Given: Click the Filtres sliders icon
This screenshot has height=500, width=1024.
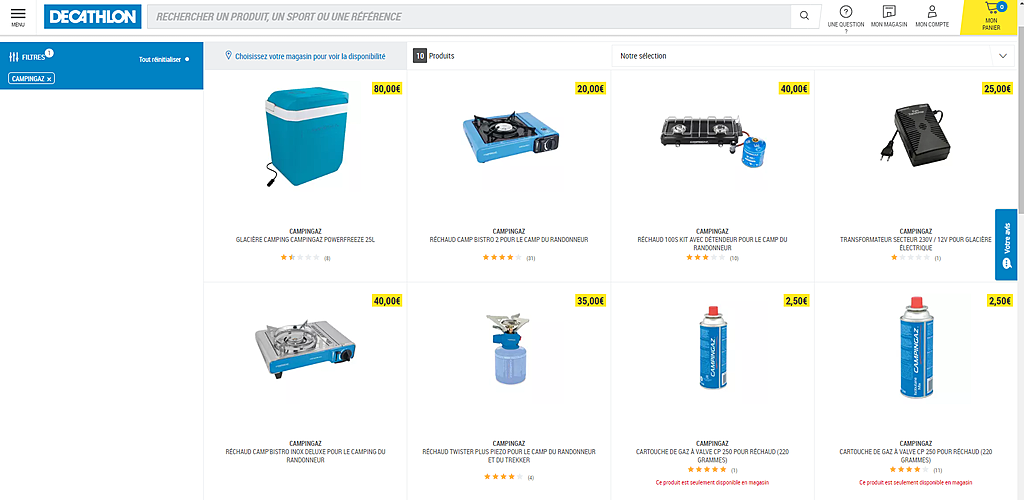Looking at the screenshot, I should click(x=13, y=57).
